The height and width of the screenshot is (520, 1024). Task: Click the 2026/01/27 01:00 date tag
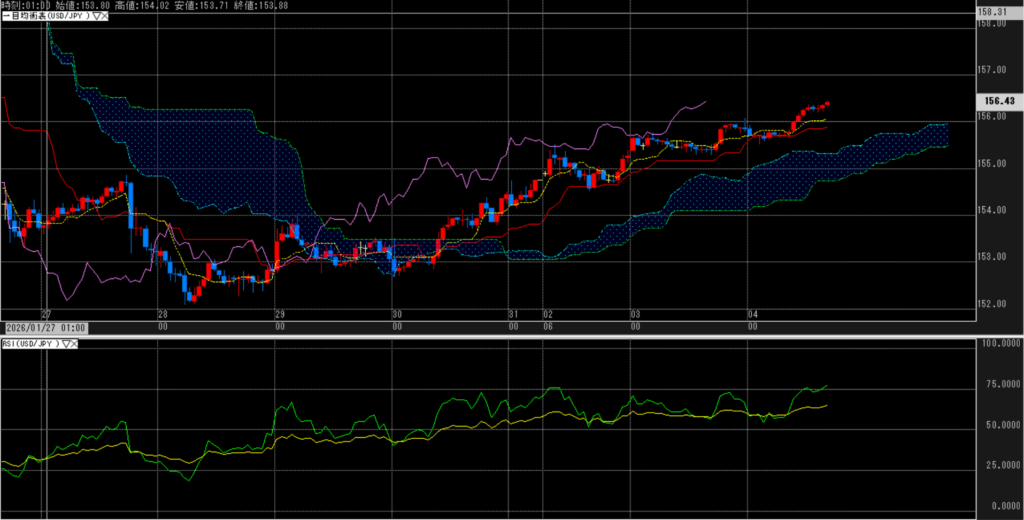(x=45, y=327)
